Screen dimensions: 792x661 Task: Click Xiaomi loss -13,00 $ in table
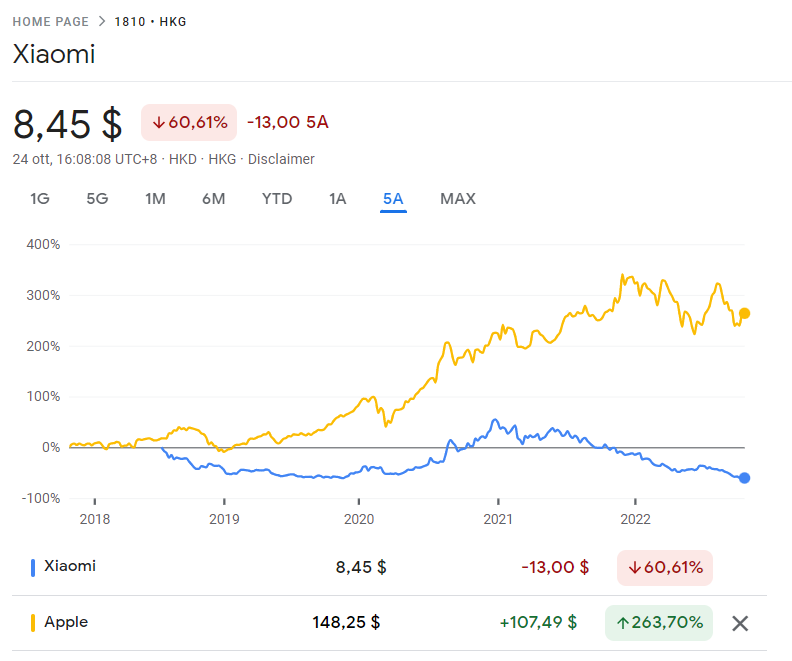555,567
